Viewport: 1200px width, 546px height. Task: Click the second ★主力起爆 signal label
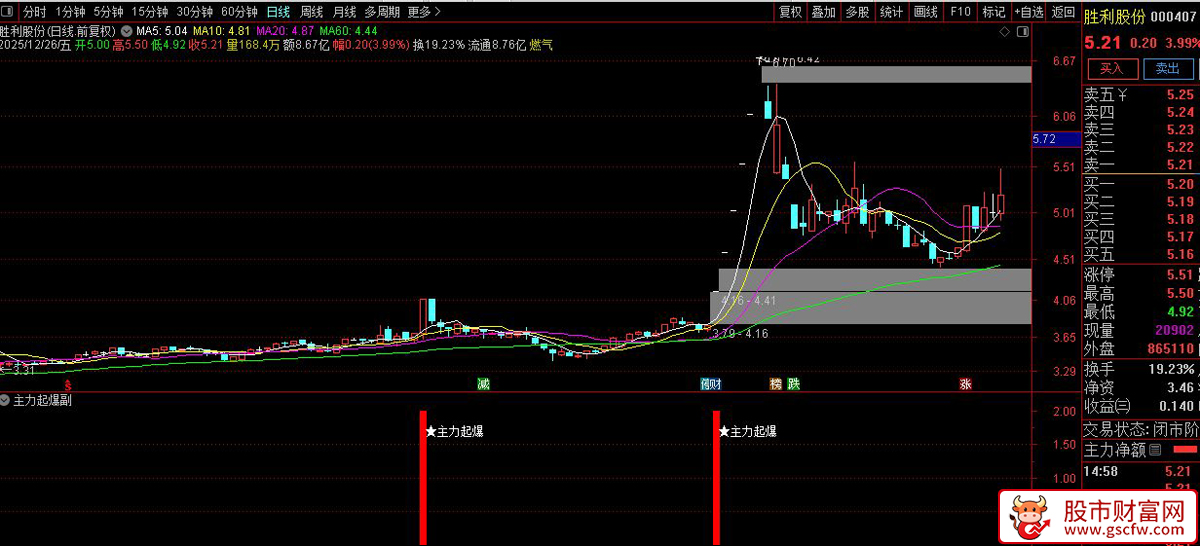[x=747, y=432]
